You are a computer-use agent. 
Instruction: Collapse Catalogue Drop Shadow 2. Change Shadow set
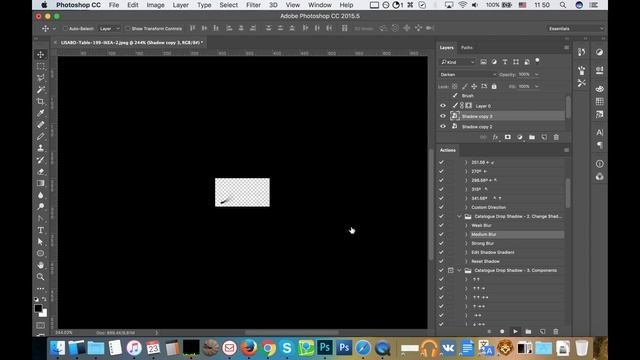pyautogui.click(x=459, y=216)
